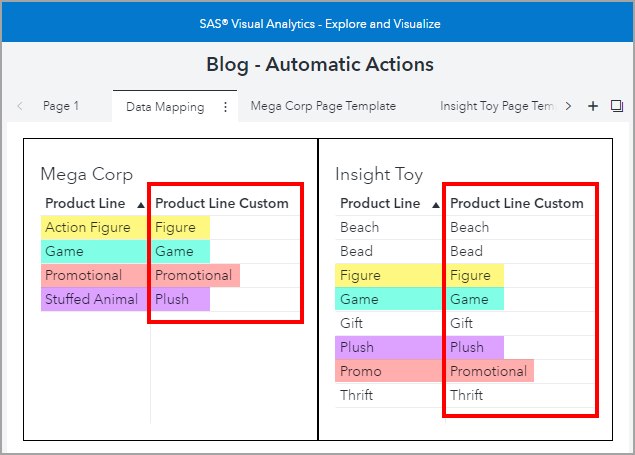Image resolution: width=635 pixels, height=455 pixels.
Task: Select the Beach row in Insight Toy
Action: click(360, 227)
